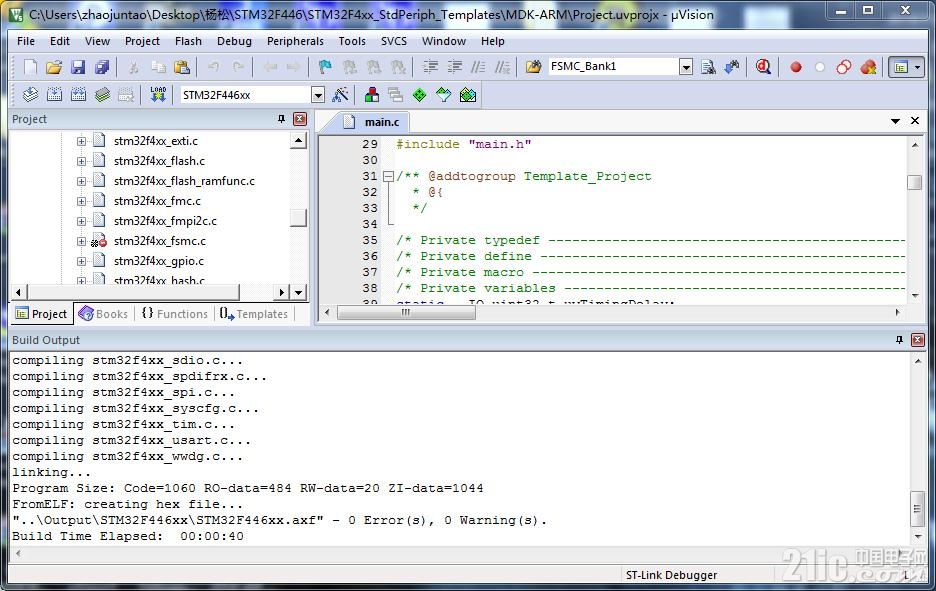
Task: Indent the selected lines using the indent icon
Action: point(430,67)
